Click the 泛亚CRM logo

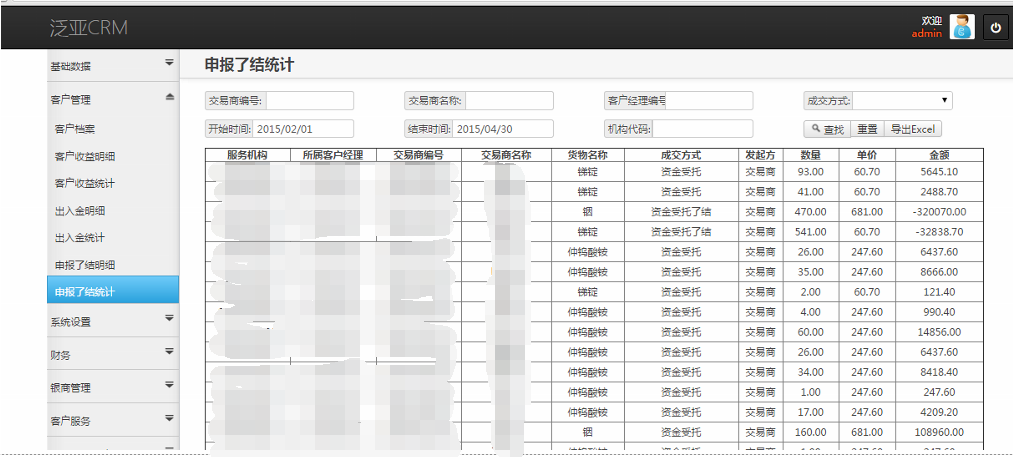(89, 28)
